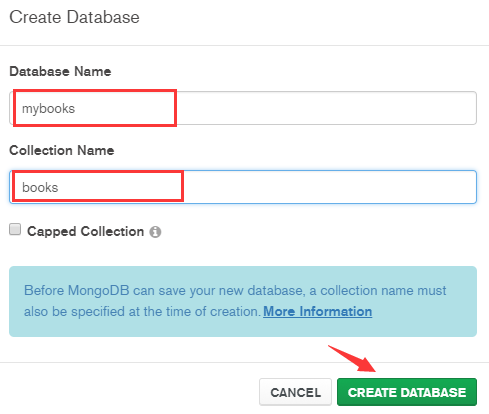Image resolution: width=489 pixels, height=414 pixels.
Task: Focus the Database Name input field
Action: click(x=243, y=108)
